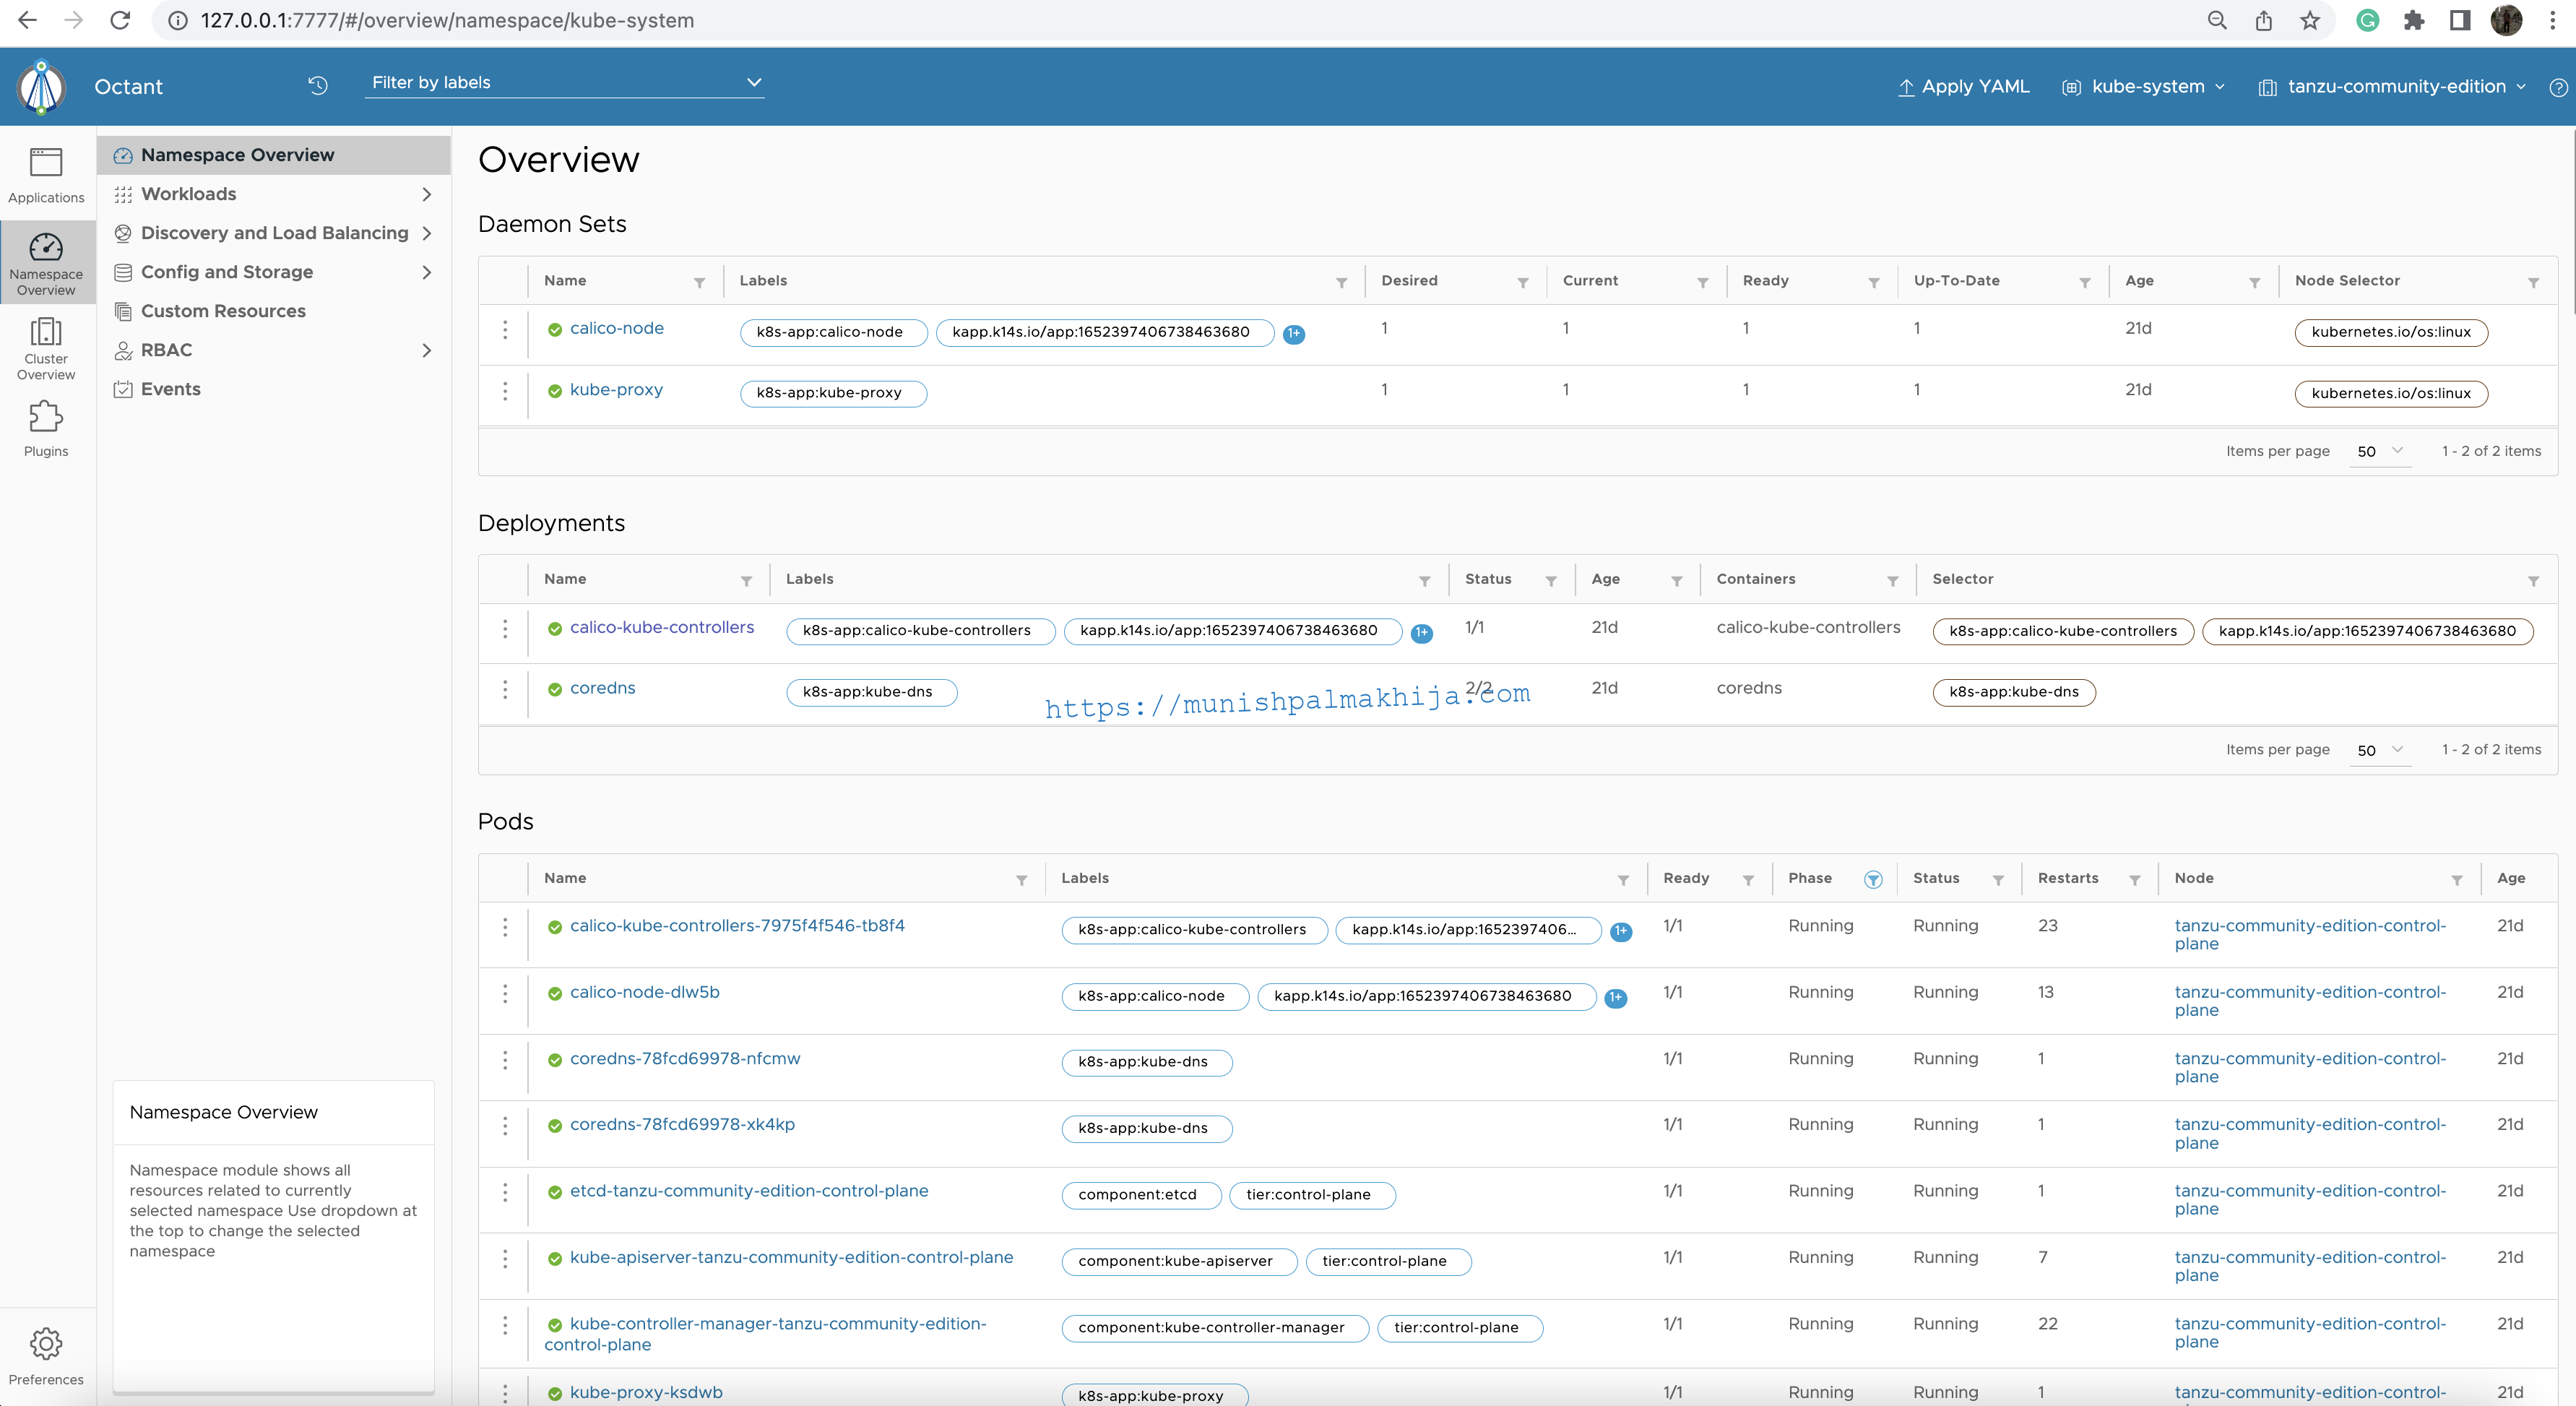Open browser extensions puzzle icon
This screenshot has width=2576, height=1406.
[2414, 20]
